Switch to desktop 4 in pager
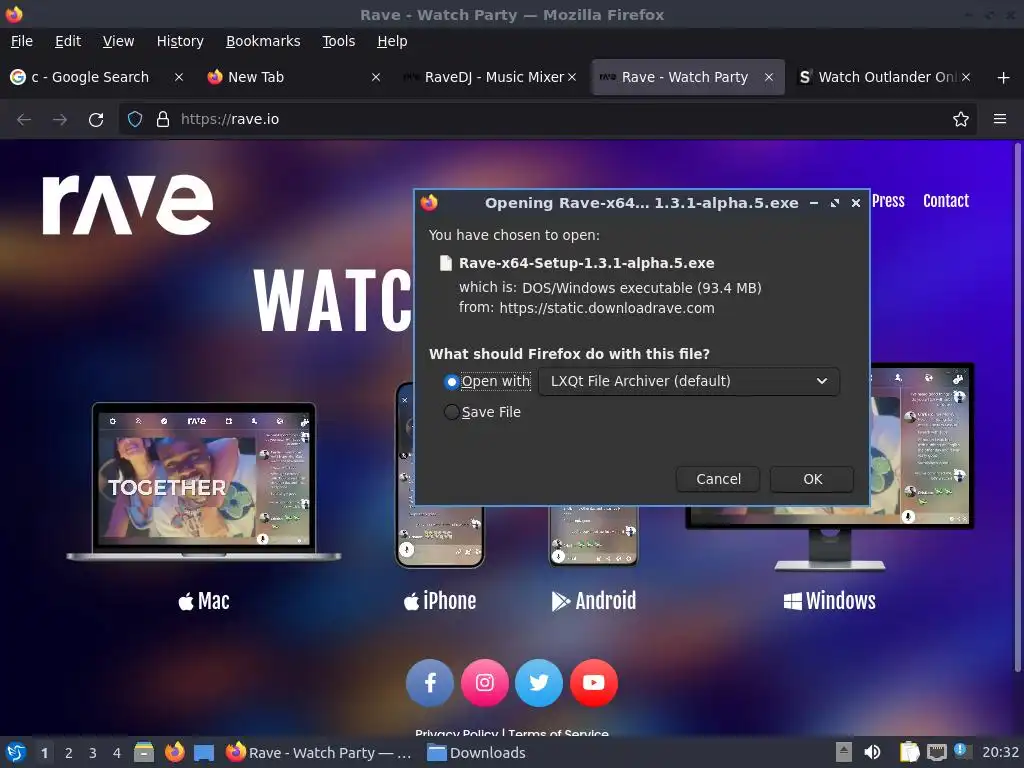The width and height of the screenshot is (1024, 768). (117, 753)
